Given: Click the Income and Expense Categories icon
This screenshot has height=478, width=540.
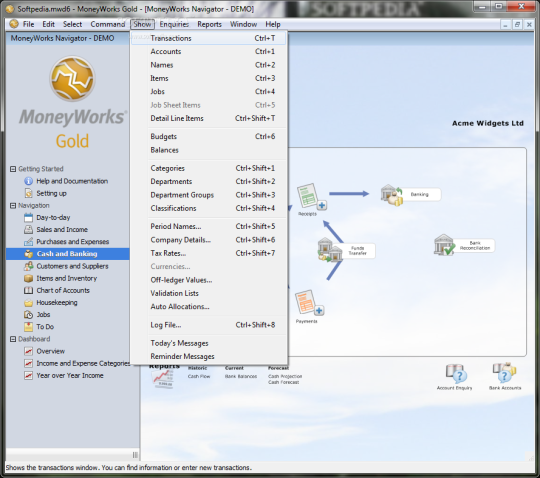Looking at the screenshot, I should pyautogui.click(x=29, y=363).
